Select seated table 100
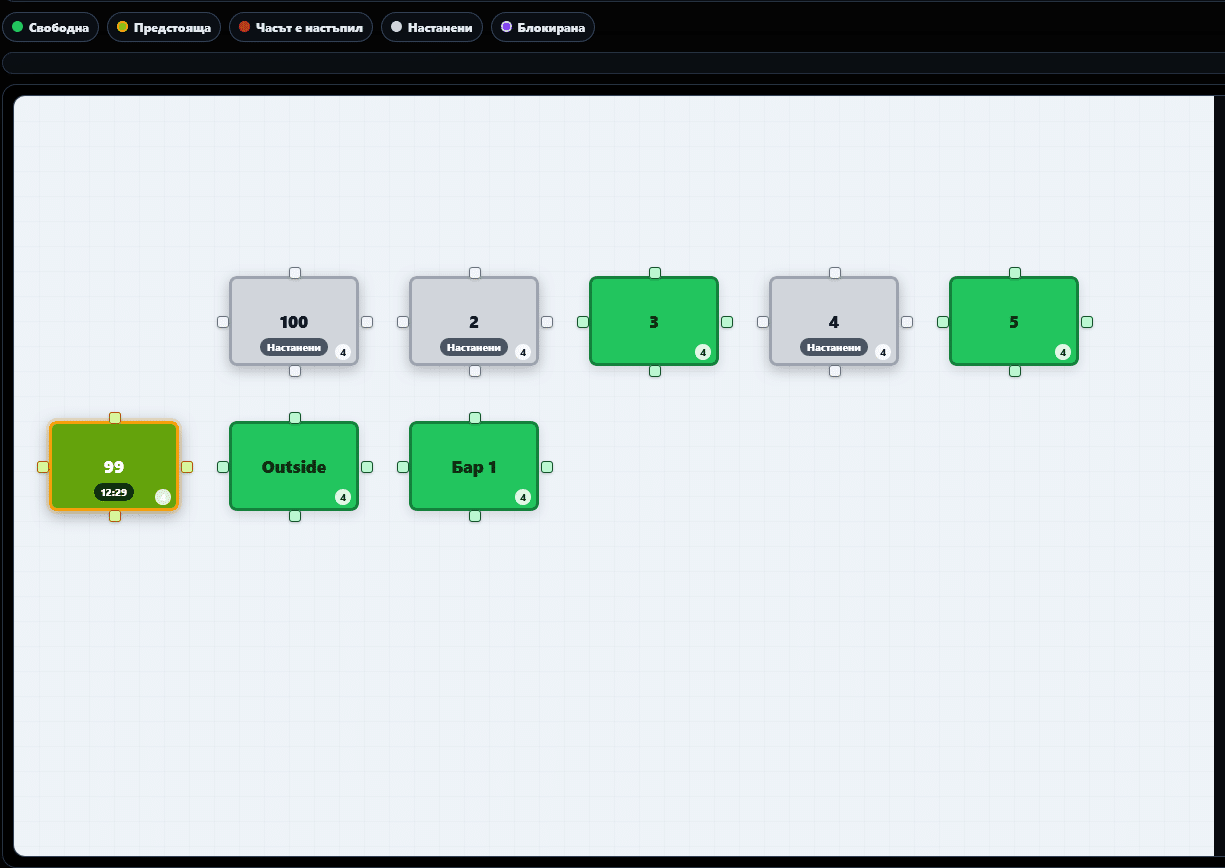1225x868 pixels. 294,321
